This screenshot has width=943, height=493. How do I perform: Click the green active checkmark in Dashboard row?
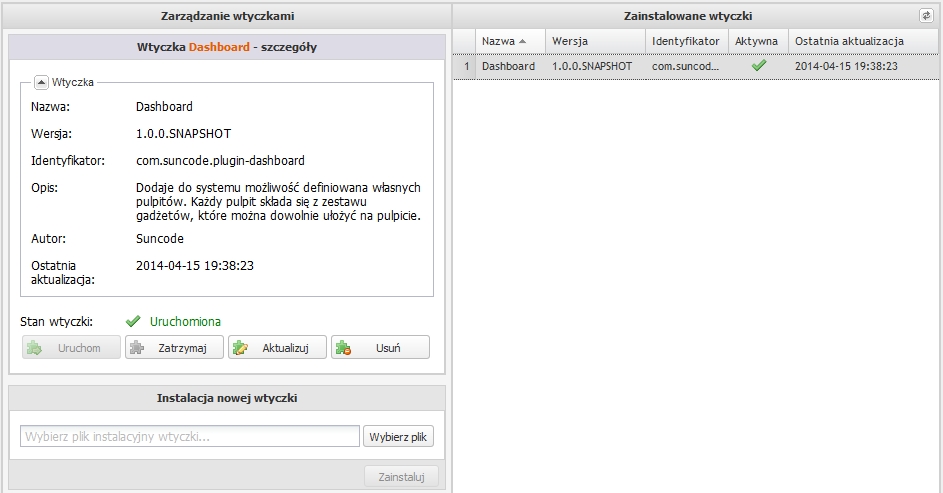pyautogui.click(x=759, y=66)
